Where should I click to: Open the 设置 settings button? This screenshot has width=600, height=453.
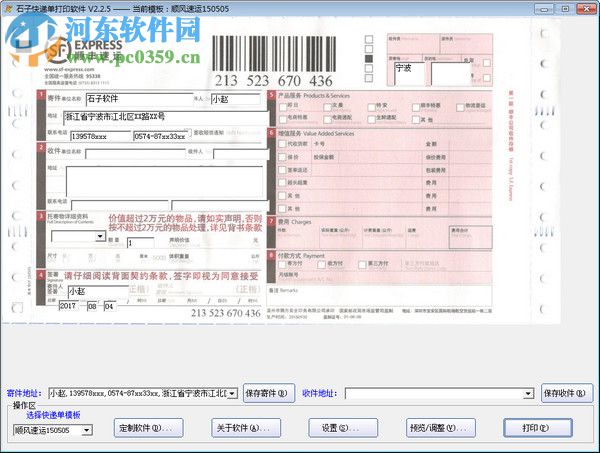(x=343, y=428)
